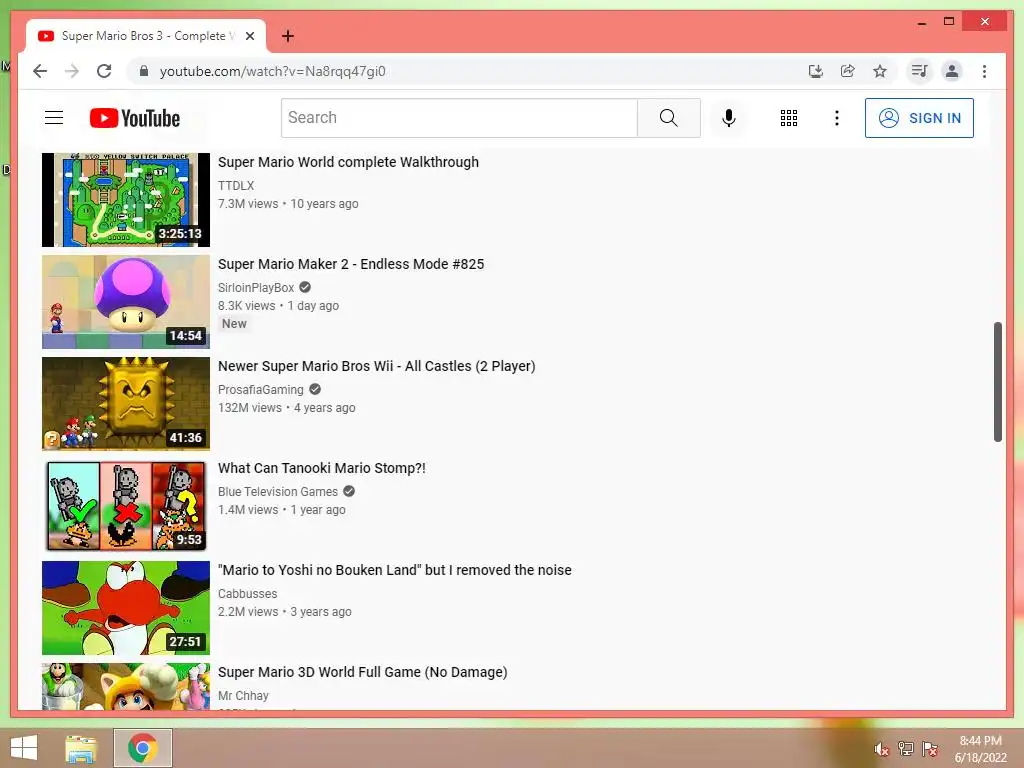Open Super Mario World complete Walkthrough title
This screenshot has height=768, width=1024.
coord(348,162)
